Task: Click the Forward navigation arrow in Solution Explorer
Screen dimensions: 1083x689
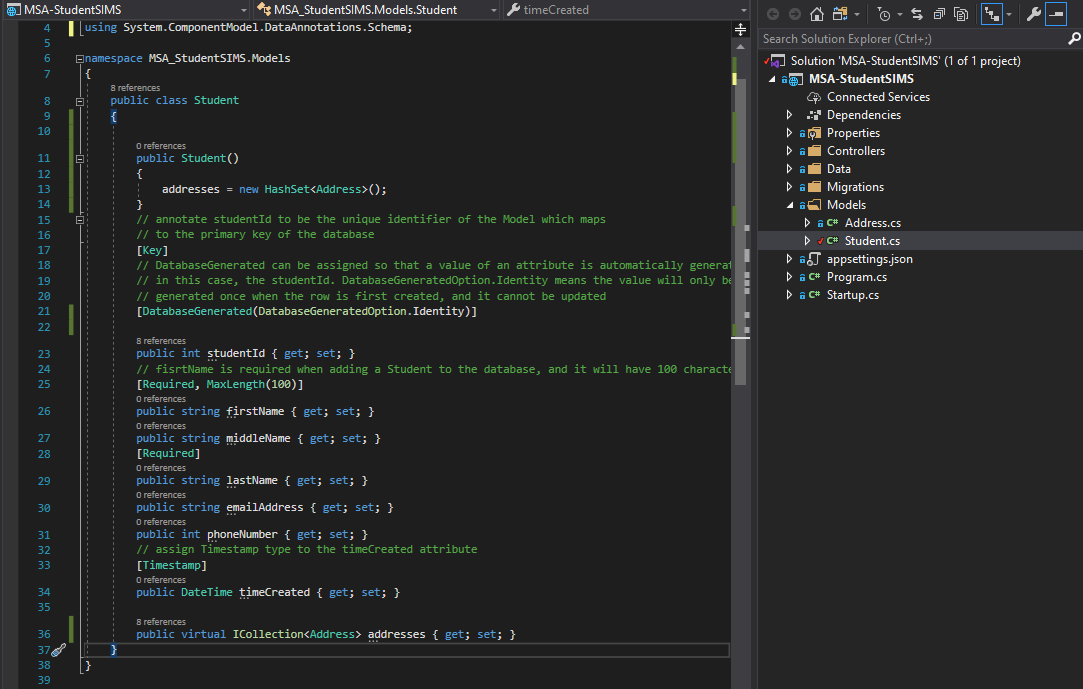Action: click(x=795, y=14)
